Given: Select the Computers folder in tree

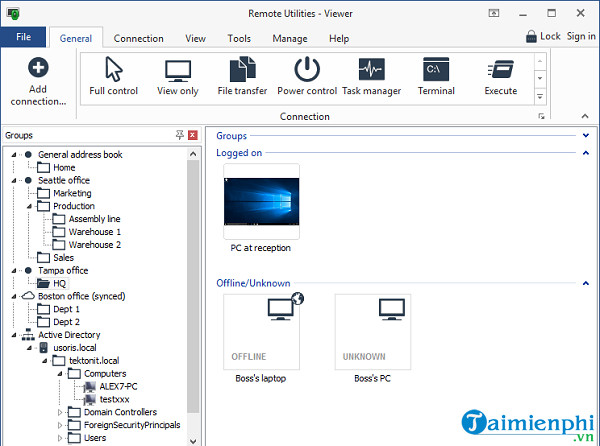Looking at the screenshot, I should [97, 374].
